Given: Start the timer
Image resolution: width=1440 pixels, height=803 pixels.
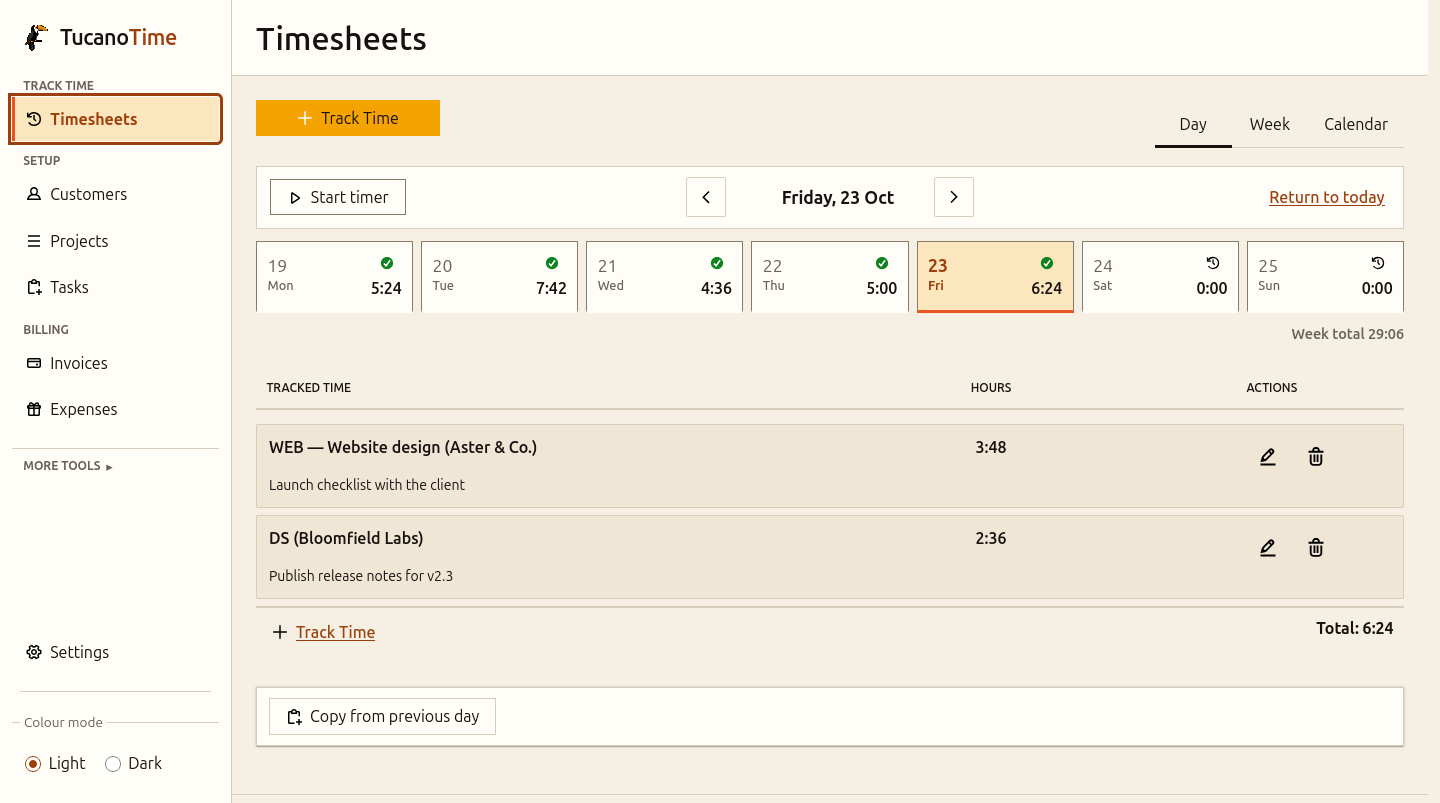Looking at the screenshot, I should [x=338, y=197].
